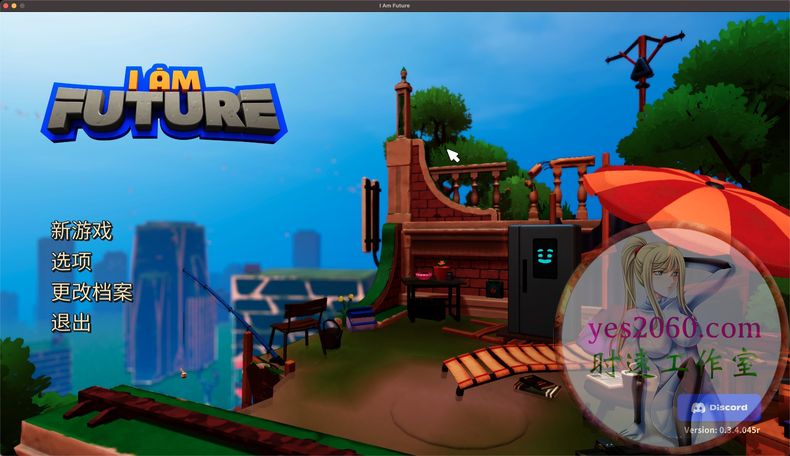The width and height of the screenshot is (790, 456).
Task: Open the 选项 options menu
Action: [71, 262]
